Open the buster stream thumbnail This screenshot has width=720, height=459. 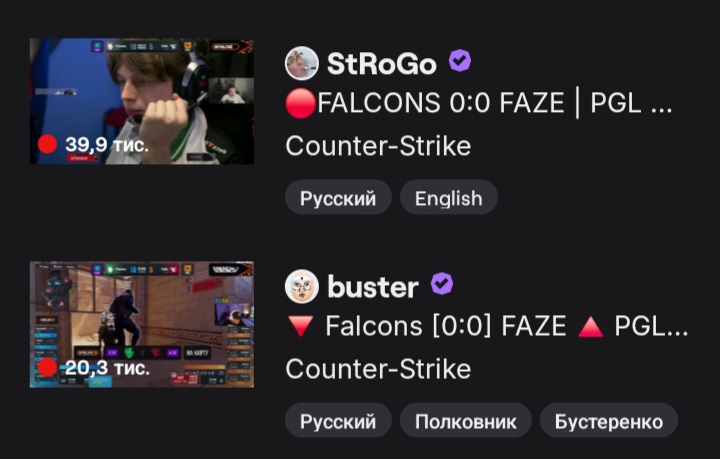click(x=142, y=325)
